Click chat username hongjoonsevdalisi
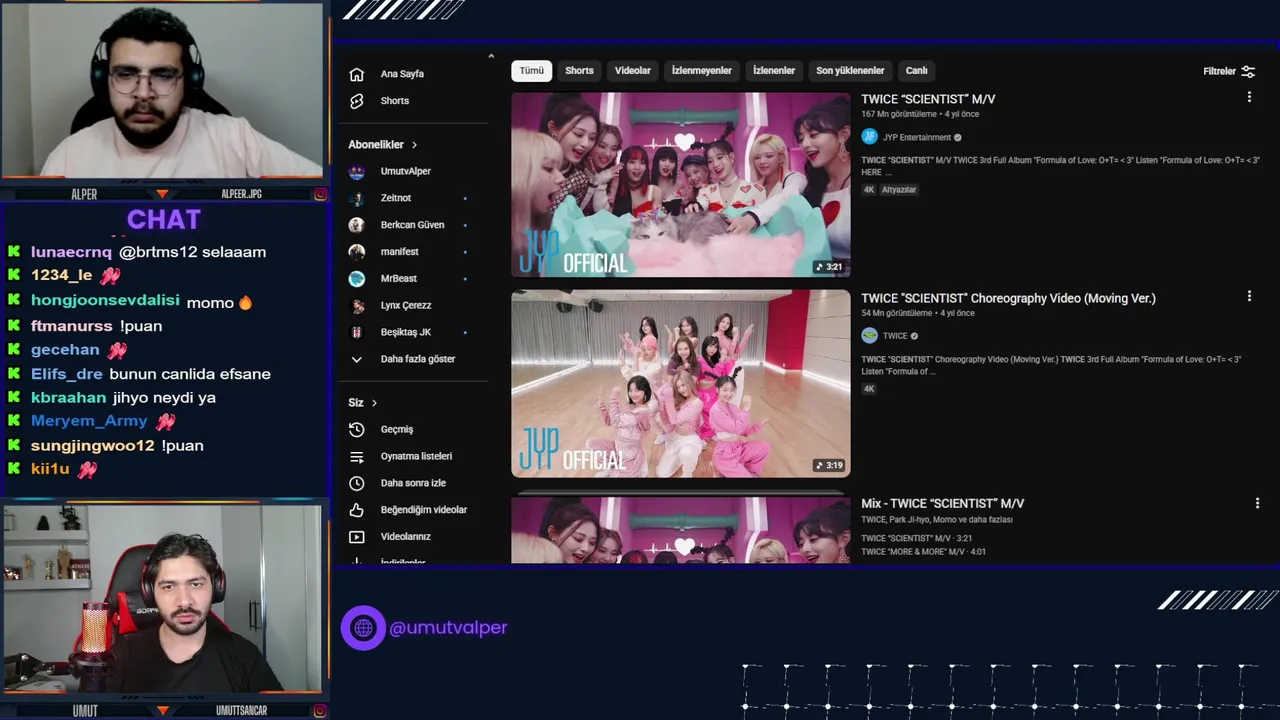 tap(105, 301)
